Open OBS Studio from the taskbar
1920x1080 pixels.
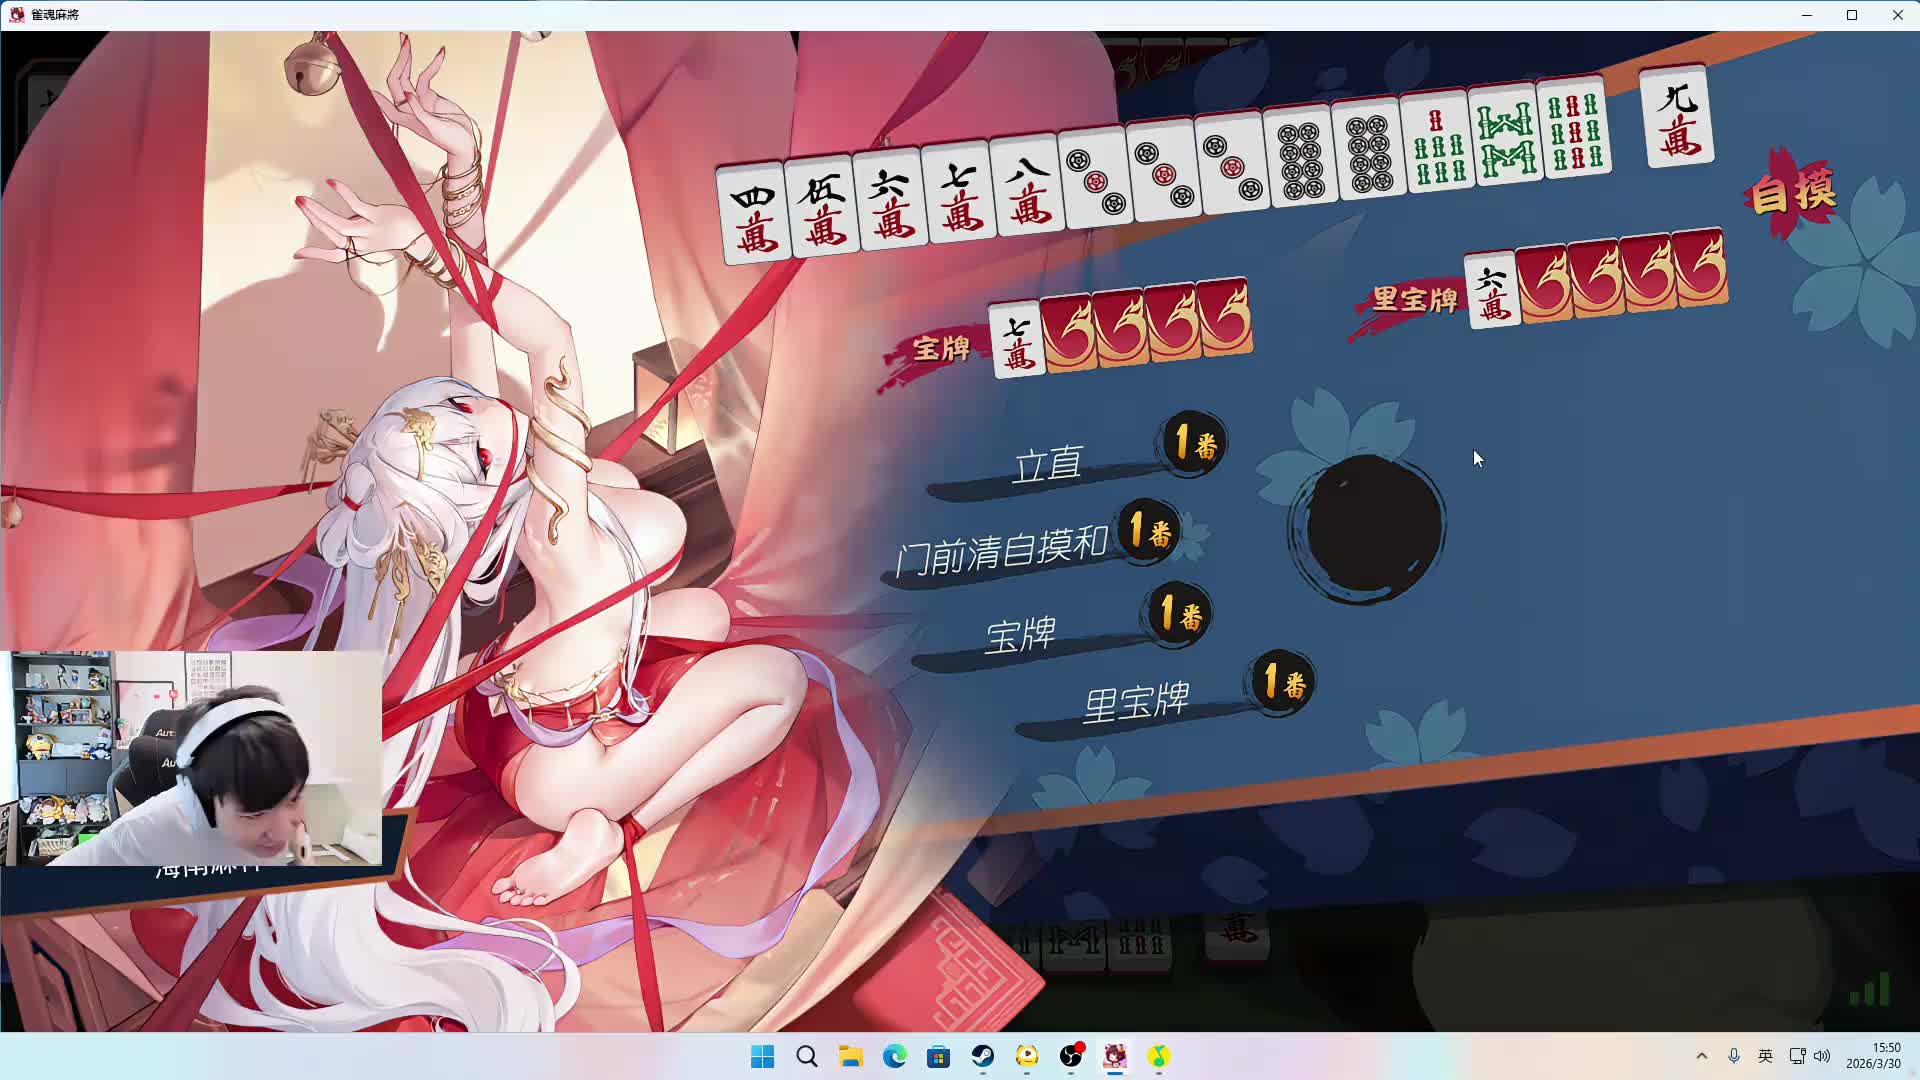pyautogui.click(x=1070, y=1056)
